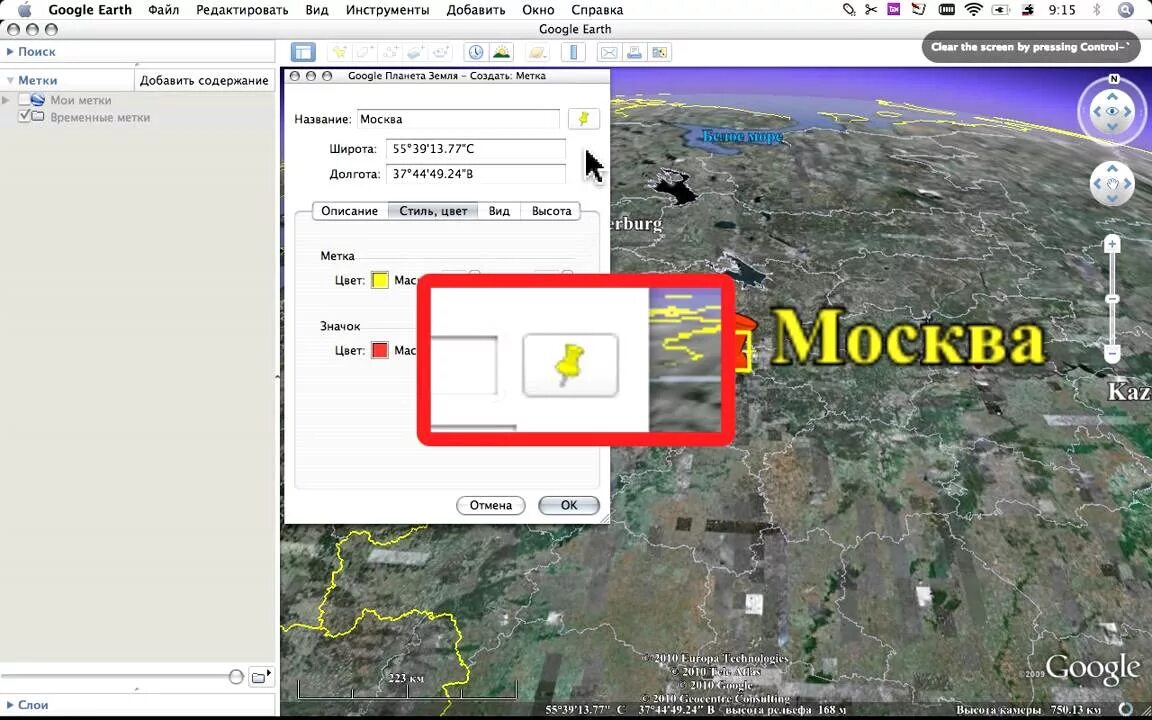The image size is (1152, 720).
Task: Zoom in with the plus button
Action: point(1112,244)
